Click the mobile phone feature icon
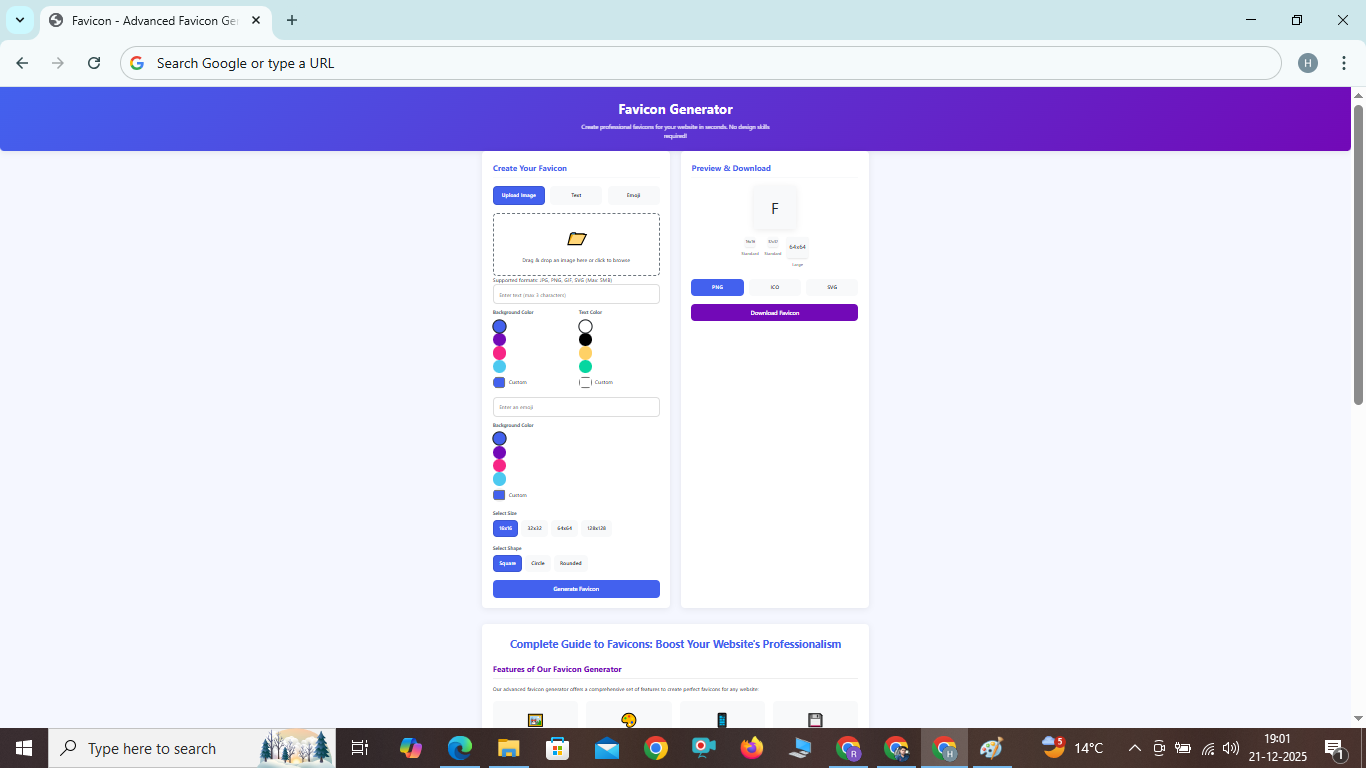The image size is (1366, 768). (722, 720)
